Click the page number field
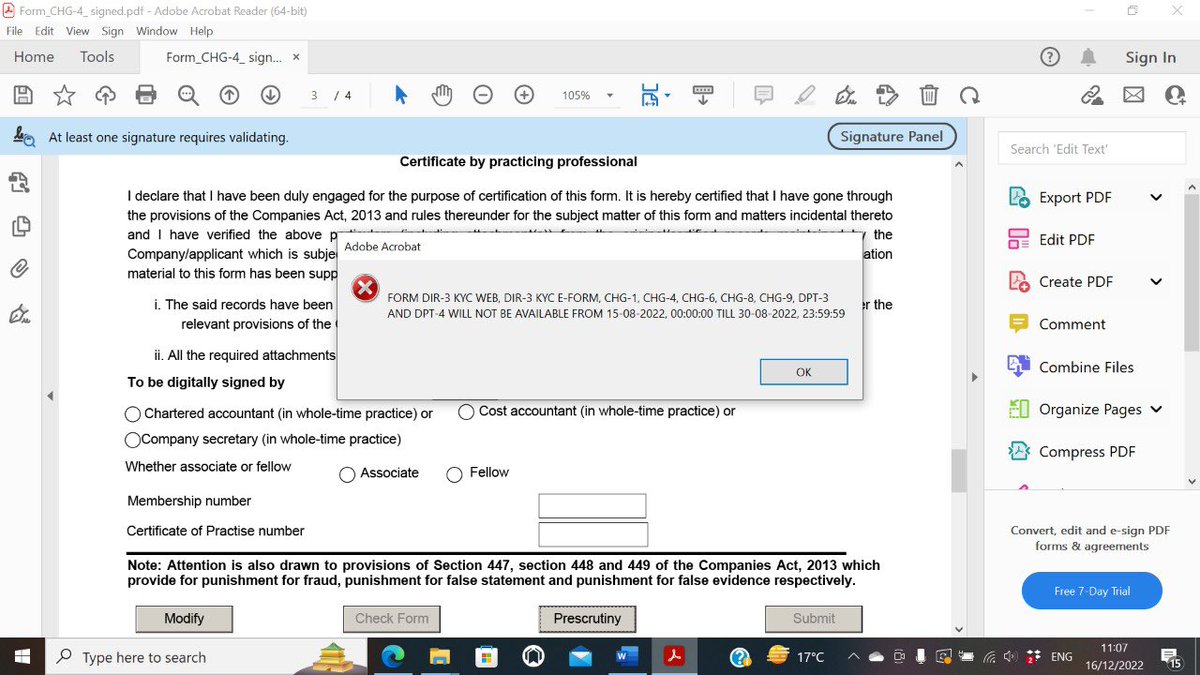The width and height of the screenshot is (1200, 675). pos(315,95)
